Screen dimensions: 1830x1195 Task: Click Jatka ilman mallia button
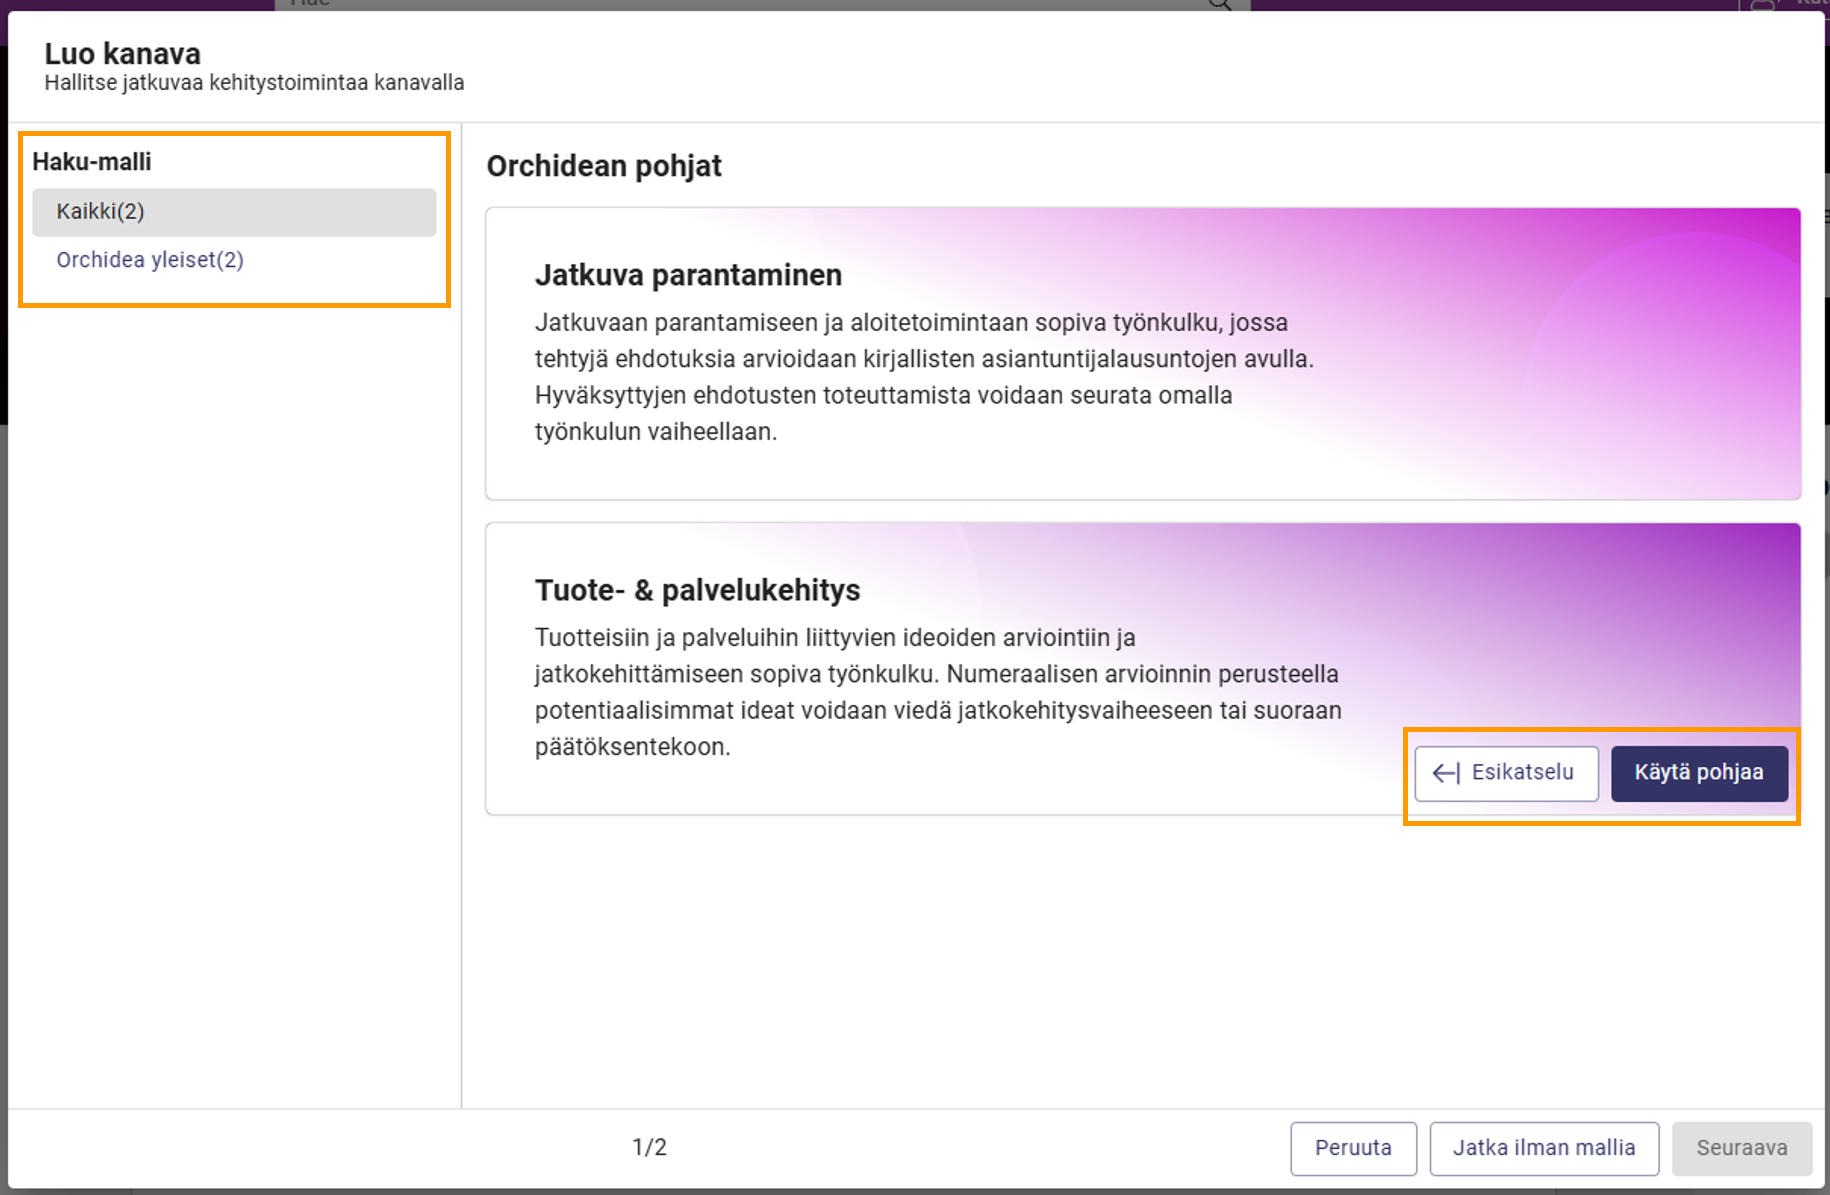tap(1544, 1148)
